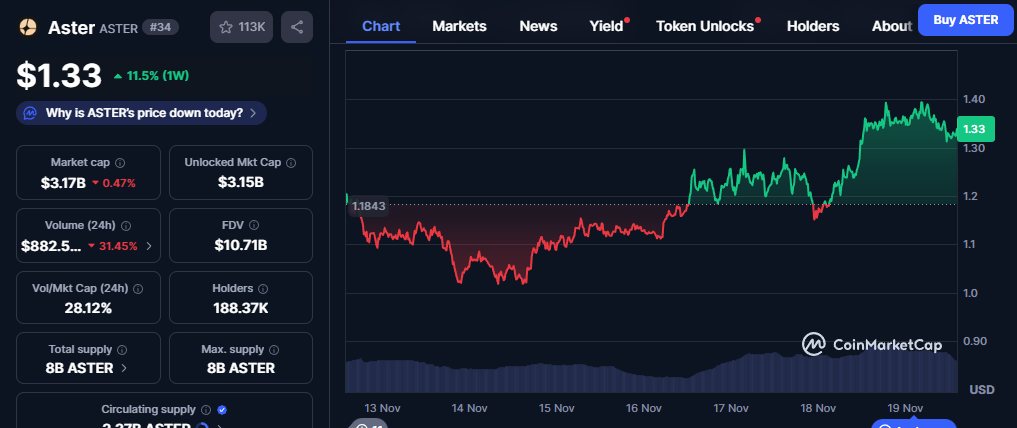Expand the price-down explanation chevron
The height and width of the screenshot is (428, 1017).
coord(253,114)
